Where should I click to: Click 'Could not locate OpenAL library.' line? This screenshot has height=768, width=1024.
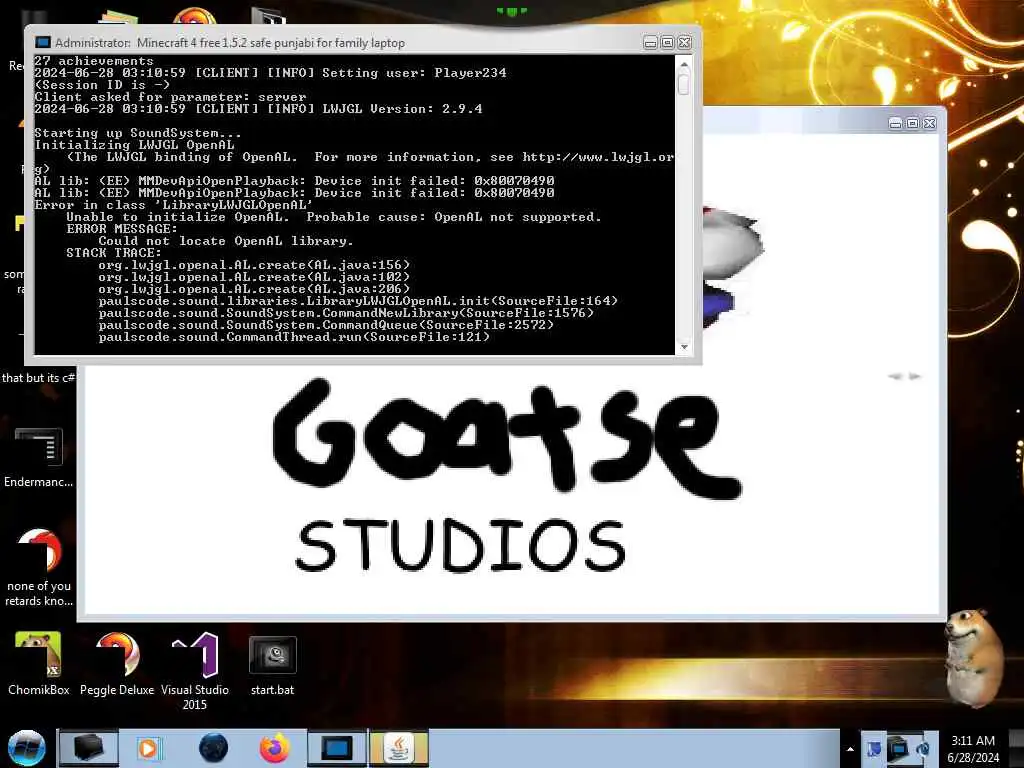pos(226,241)
